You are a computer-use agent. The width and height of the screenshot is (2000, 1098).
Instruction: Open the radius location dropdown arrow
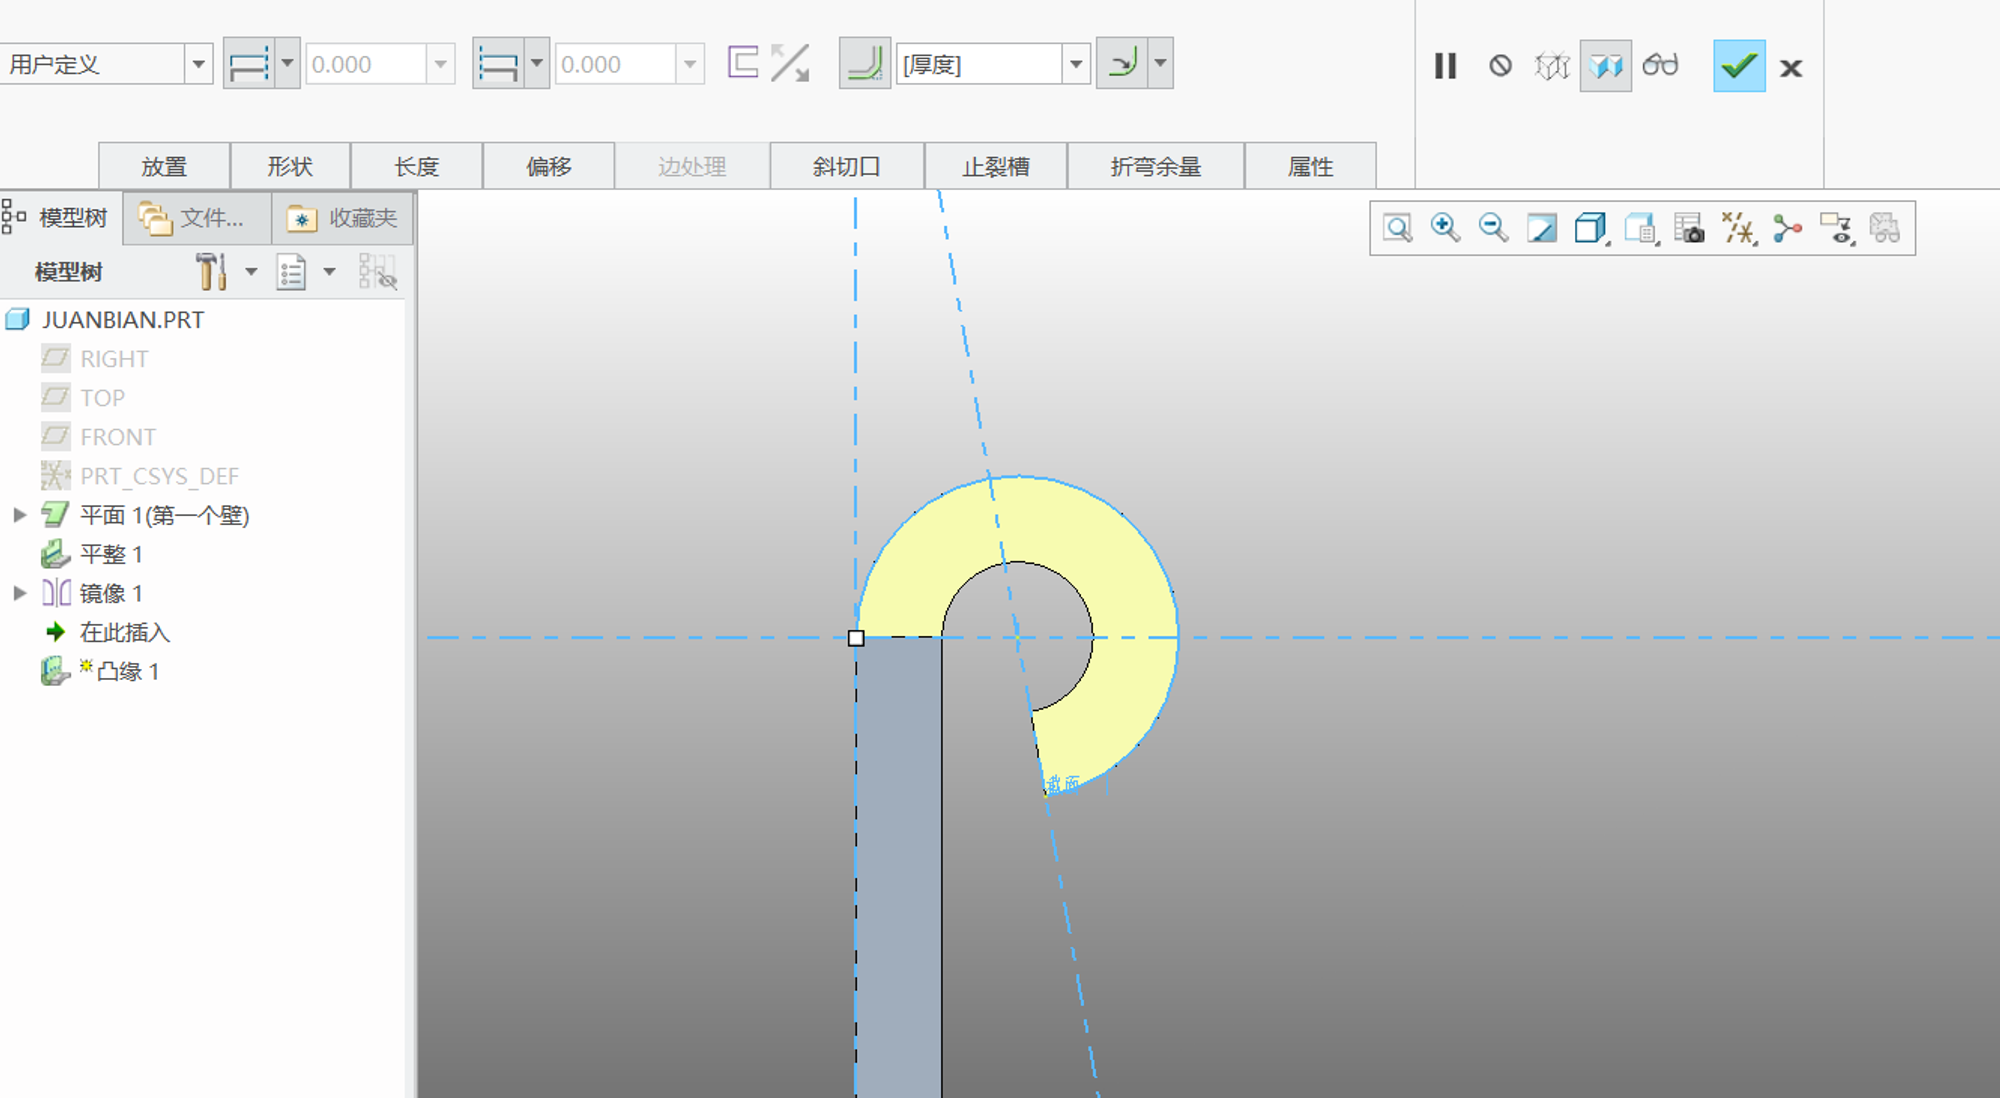point(1160,64)
